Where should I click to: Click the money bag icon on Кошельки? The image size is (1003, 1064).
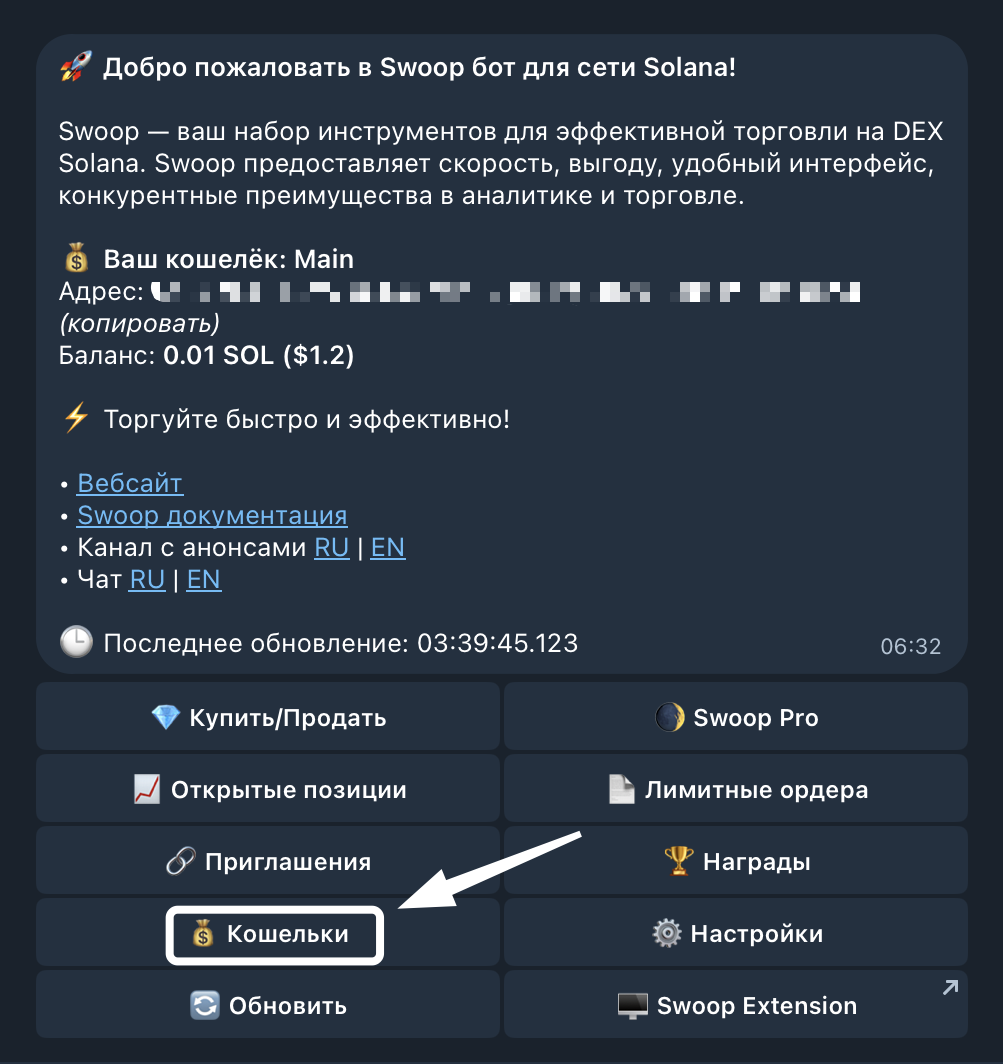(x=203, y=934)
